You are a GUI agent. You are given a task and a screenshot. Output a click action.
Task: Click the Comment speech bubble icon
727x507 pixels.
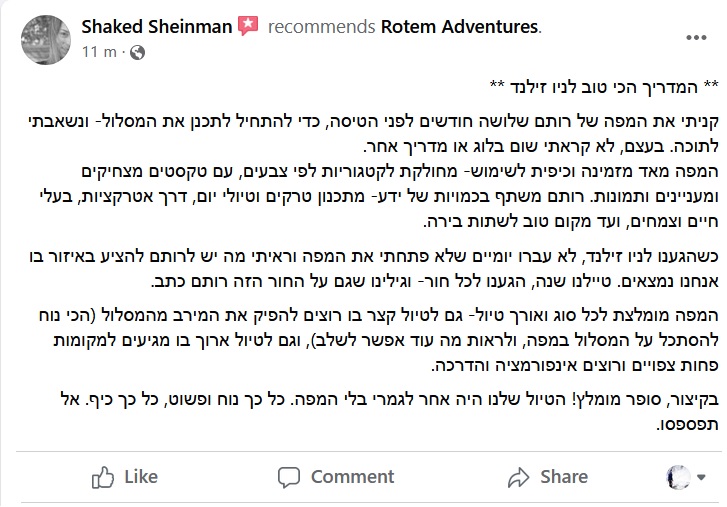pyautogui.click(x=291, y=477)
